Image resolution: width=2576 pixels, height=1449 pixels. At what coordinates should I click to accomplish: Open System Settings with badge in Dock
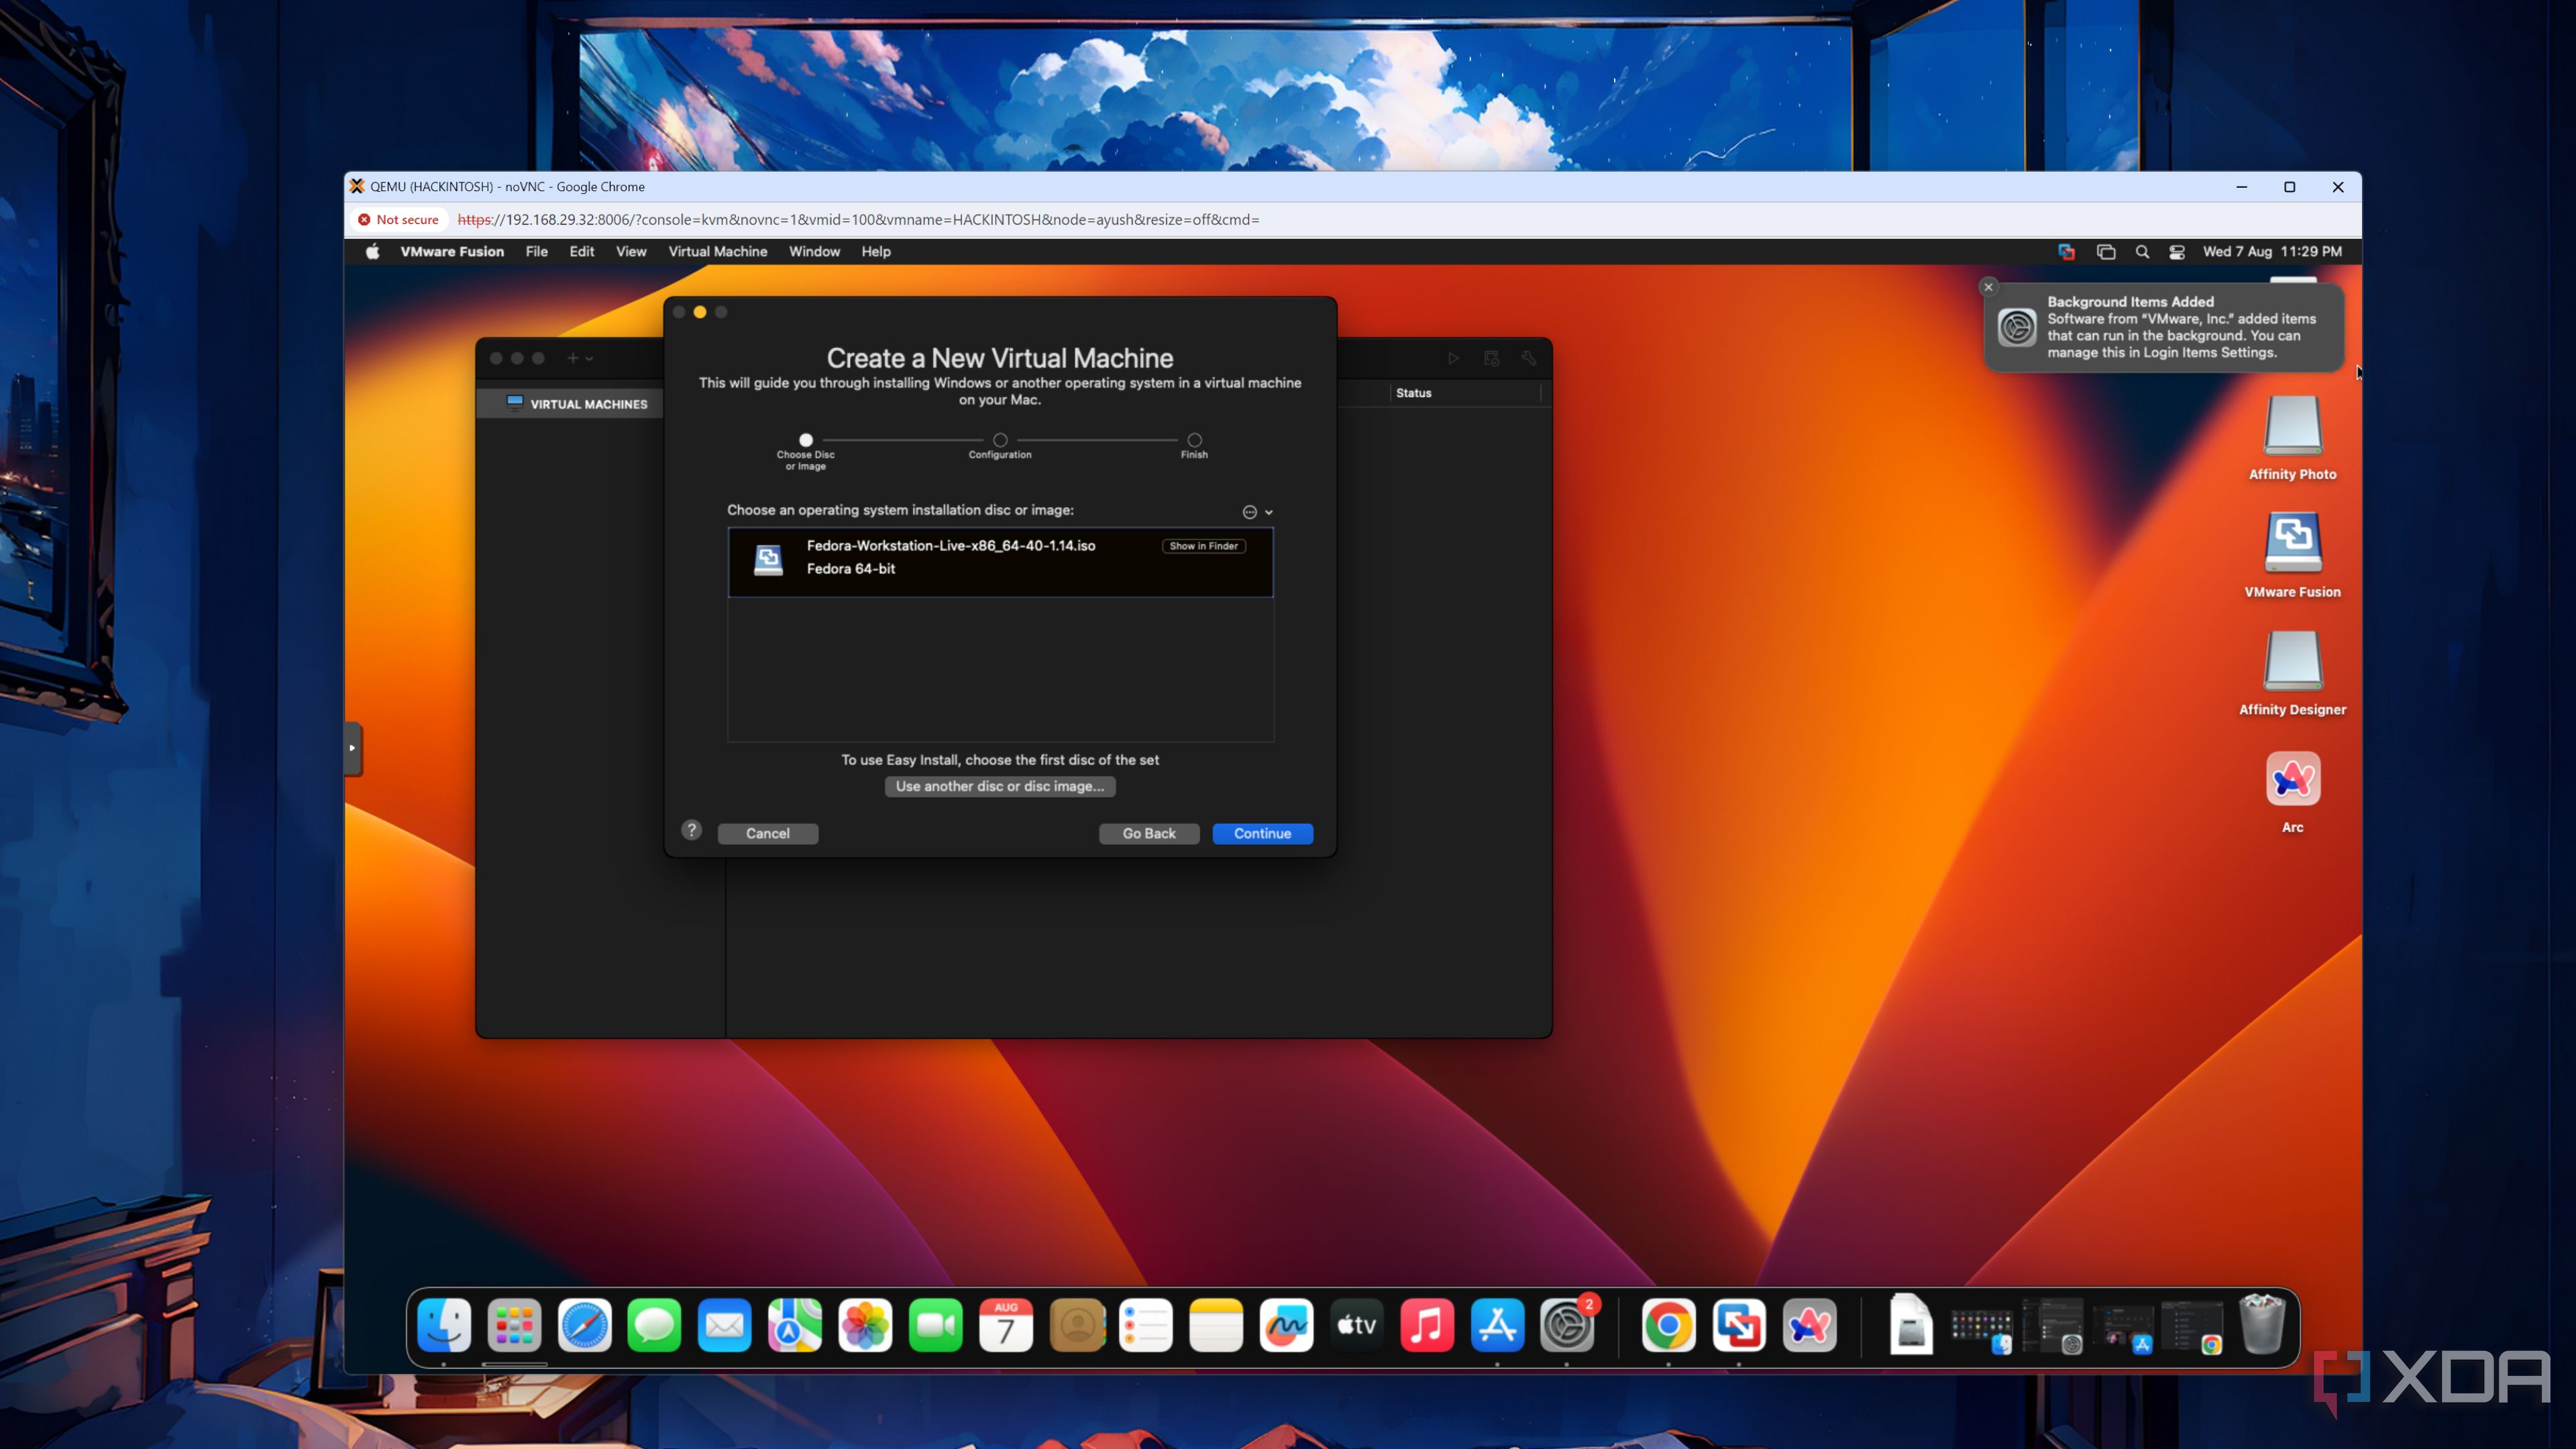tap(1567, 1326)
